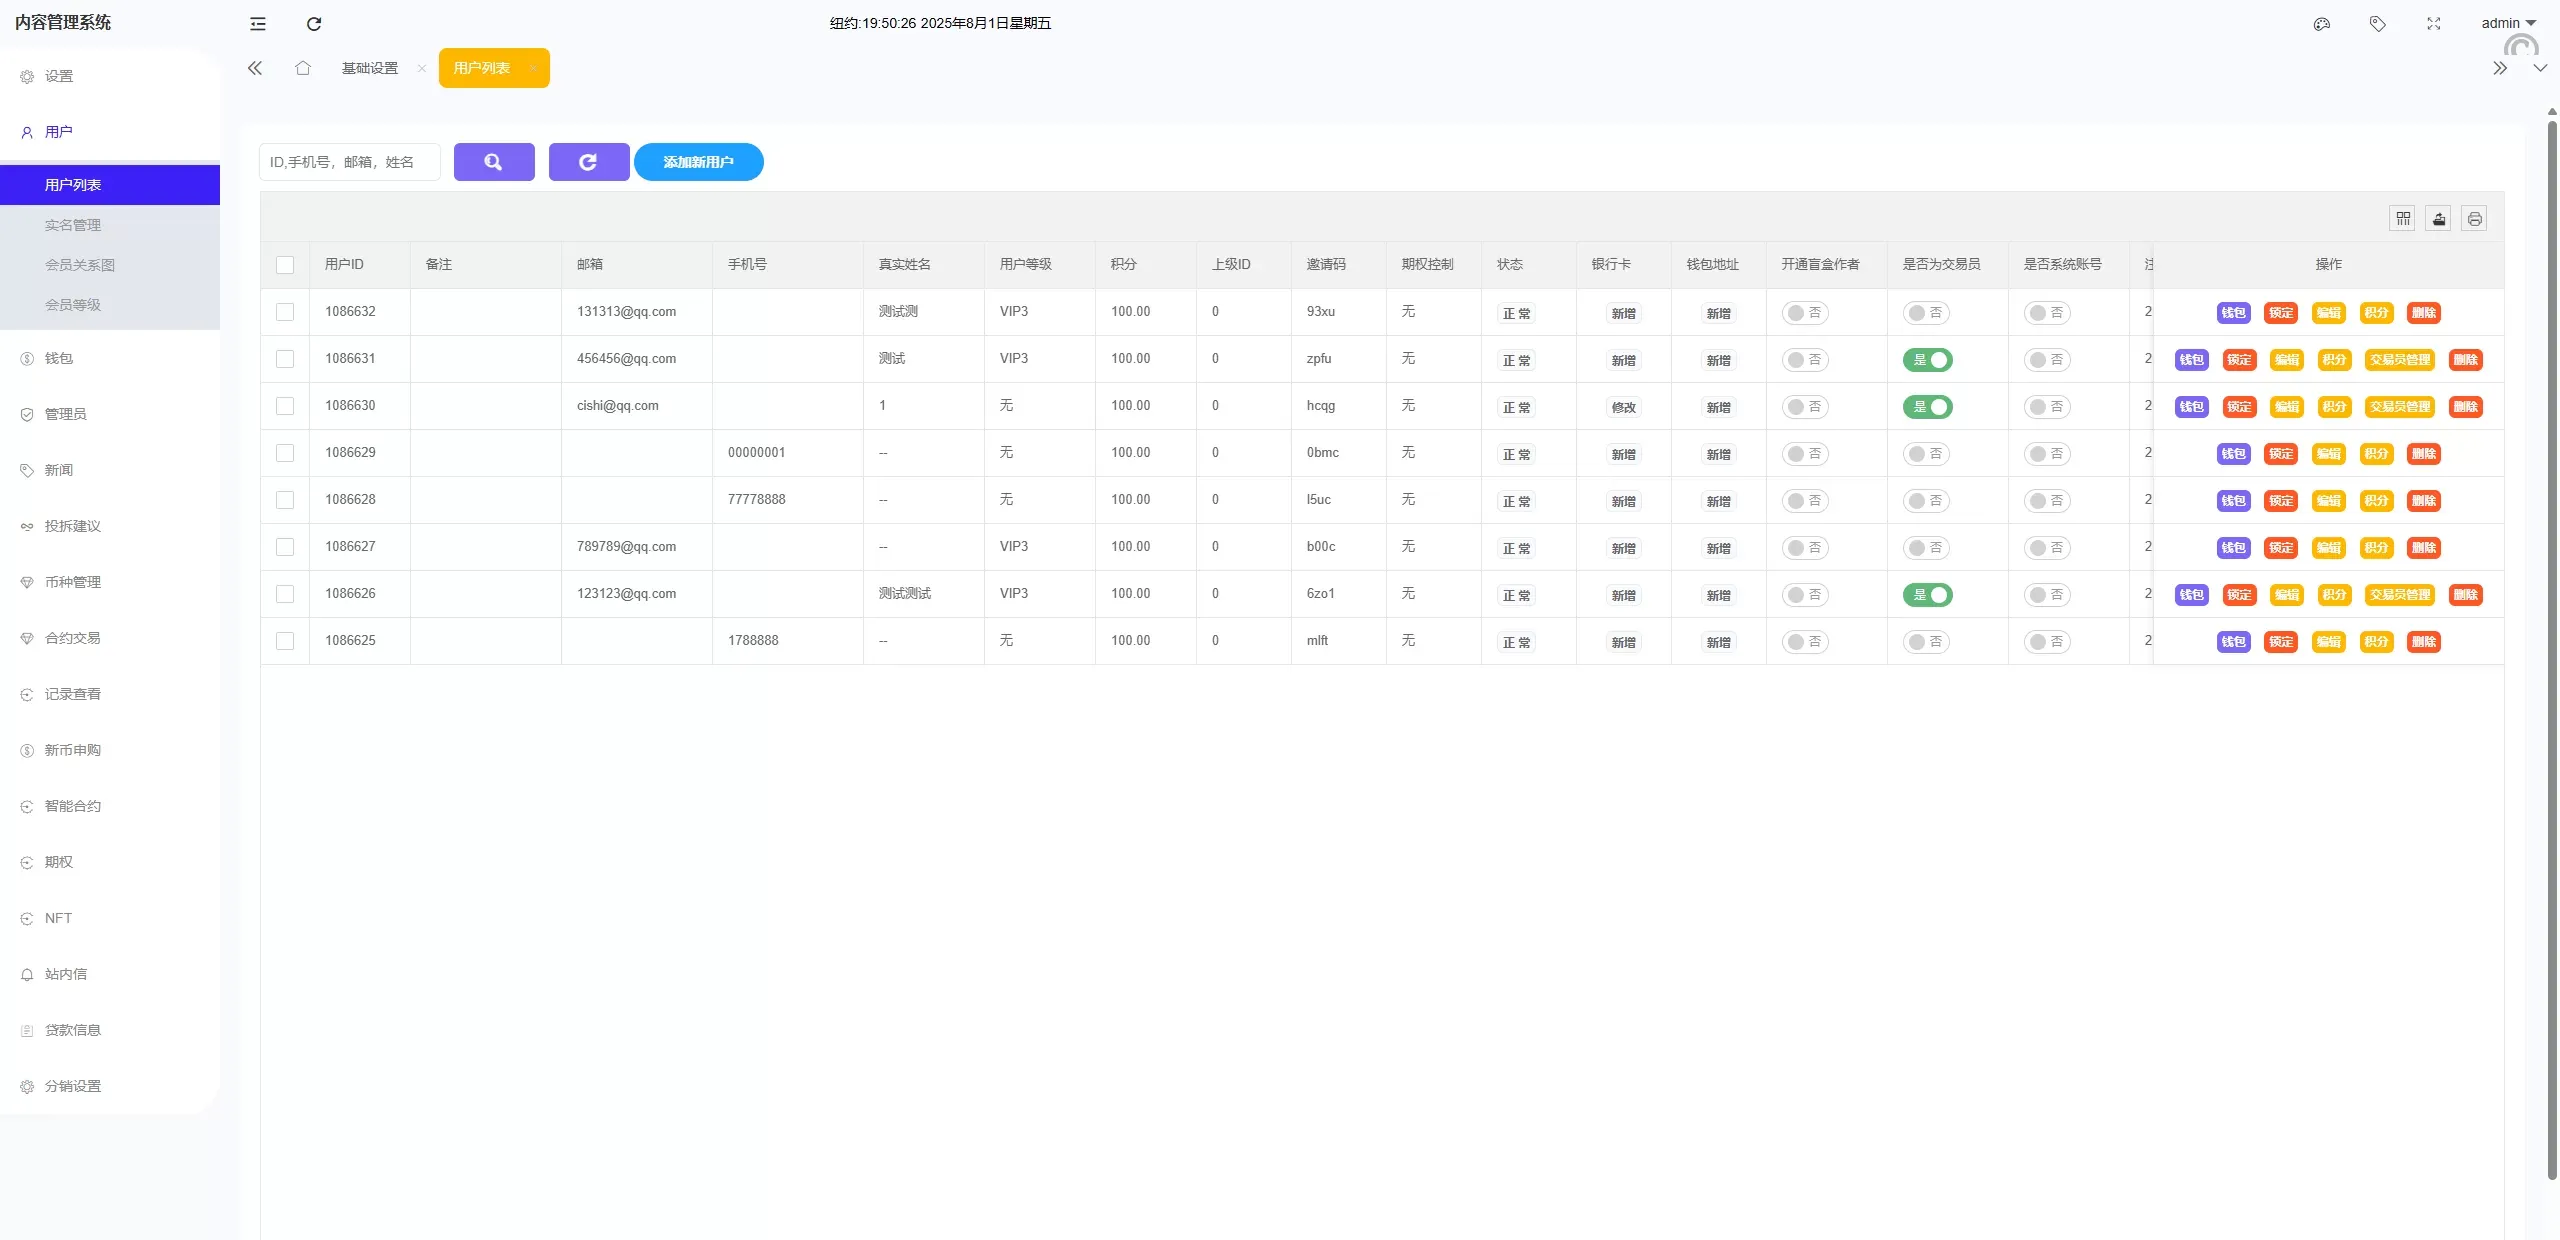2560x1240 pixels.
Task: Open 实名管理 in sidebar submenu
Action: (x=73, y=225)
